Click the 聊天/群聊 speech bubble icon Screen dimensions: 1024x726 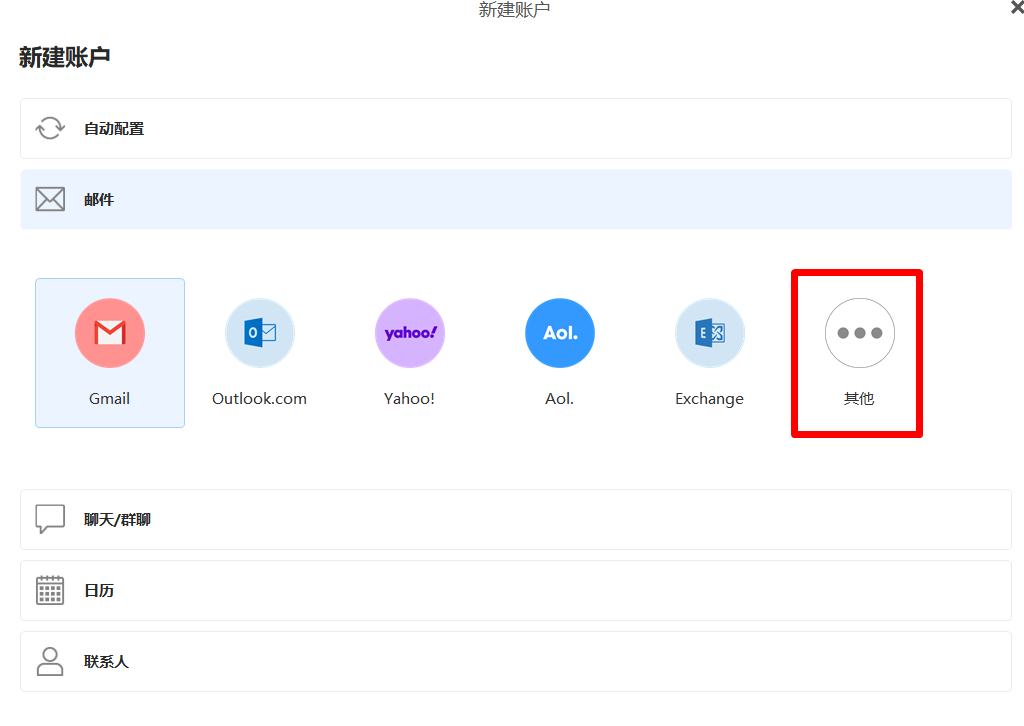click(50, 519)
